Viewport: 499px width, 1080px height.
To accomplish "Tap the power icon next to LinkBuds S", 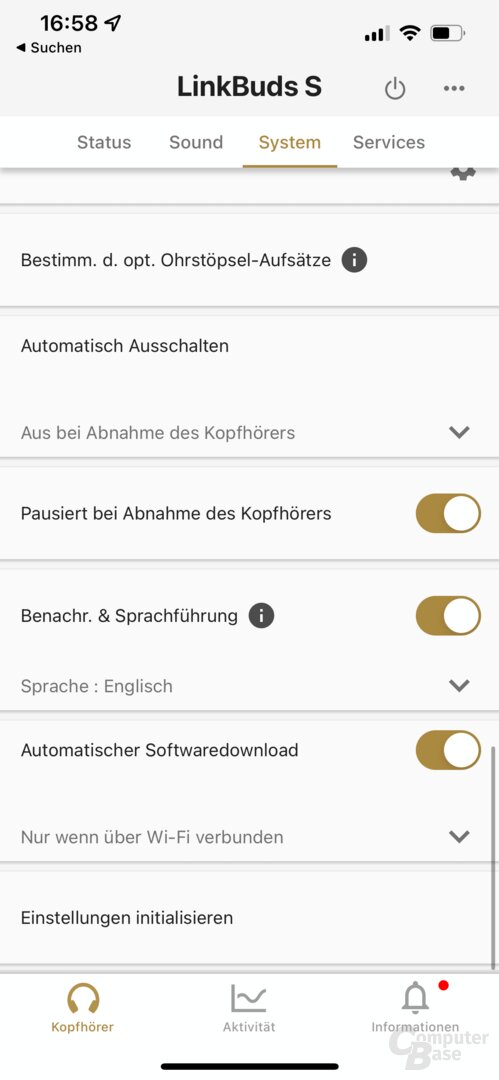I will [395, 89].
